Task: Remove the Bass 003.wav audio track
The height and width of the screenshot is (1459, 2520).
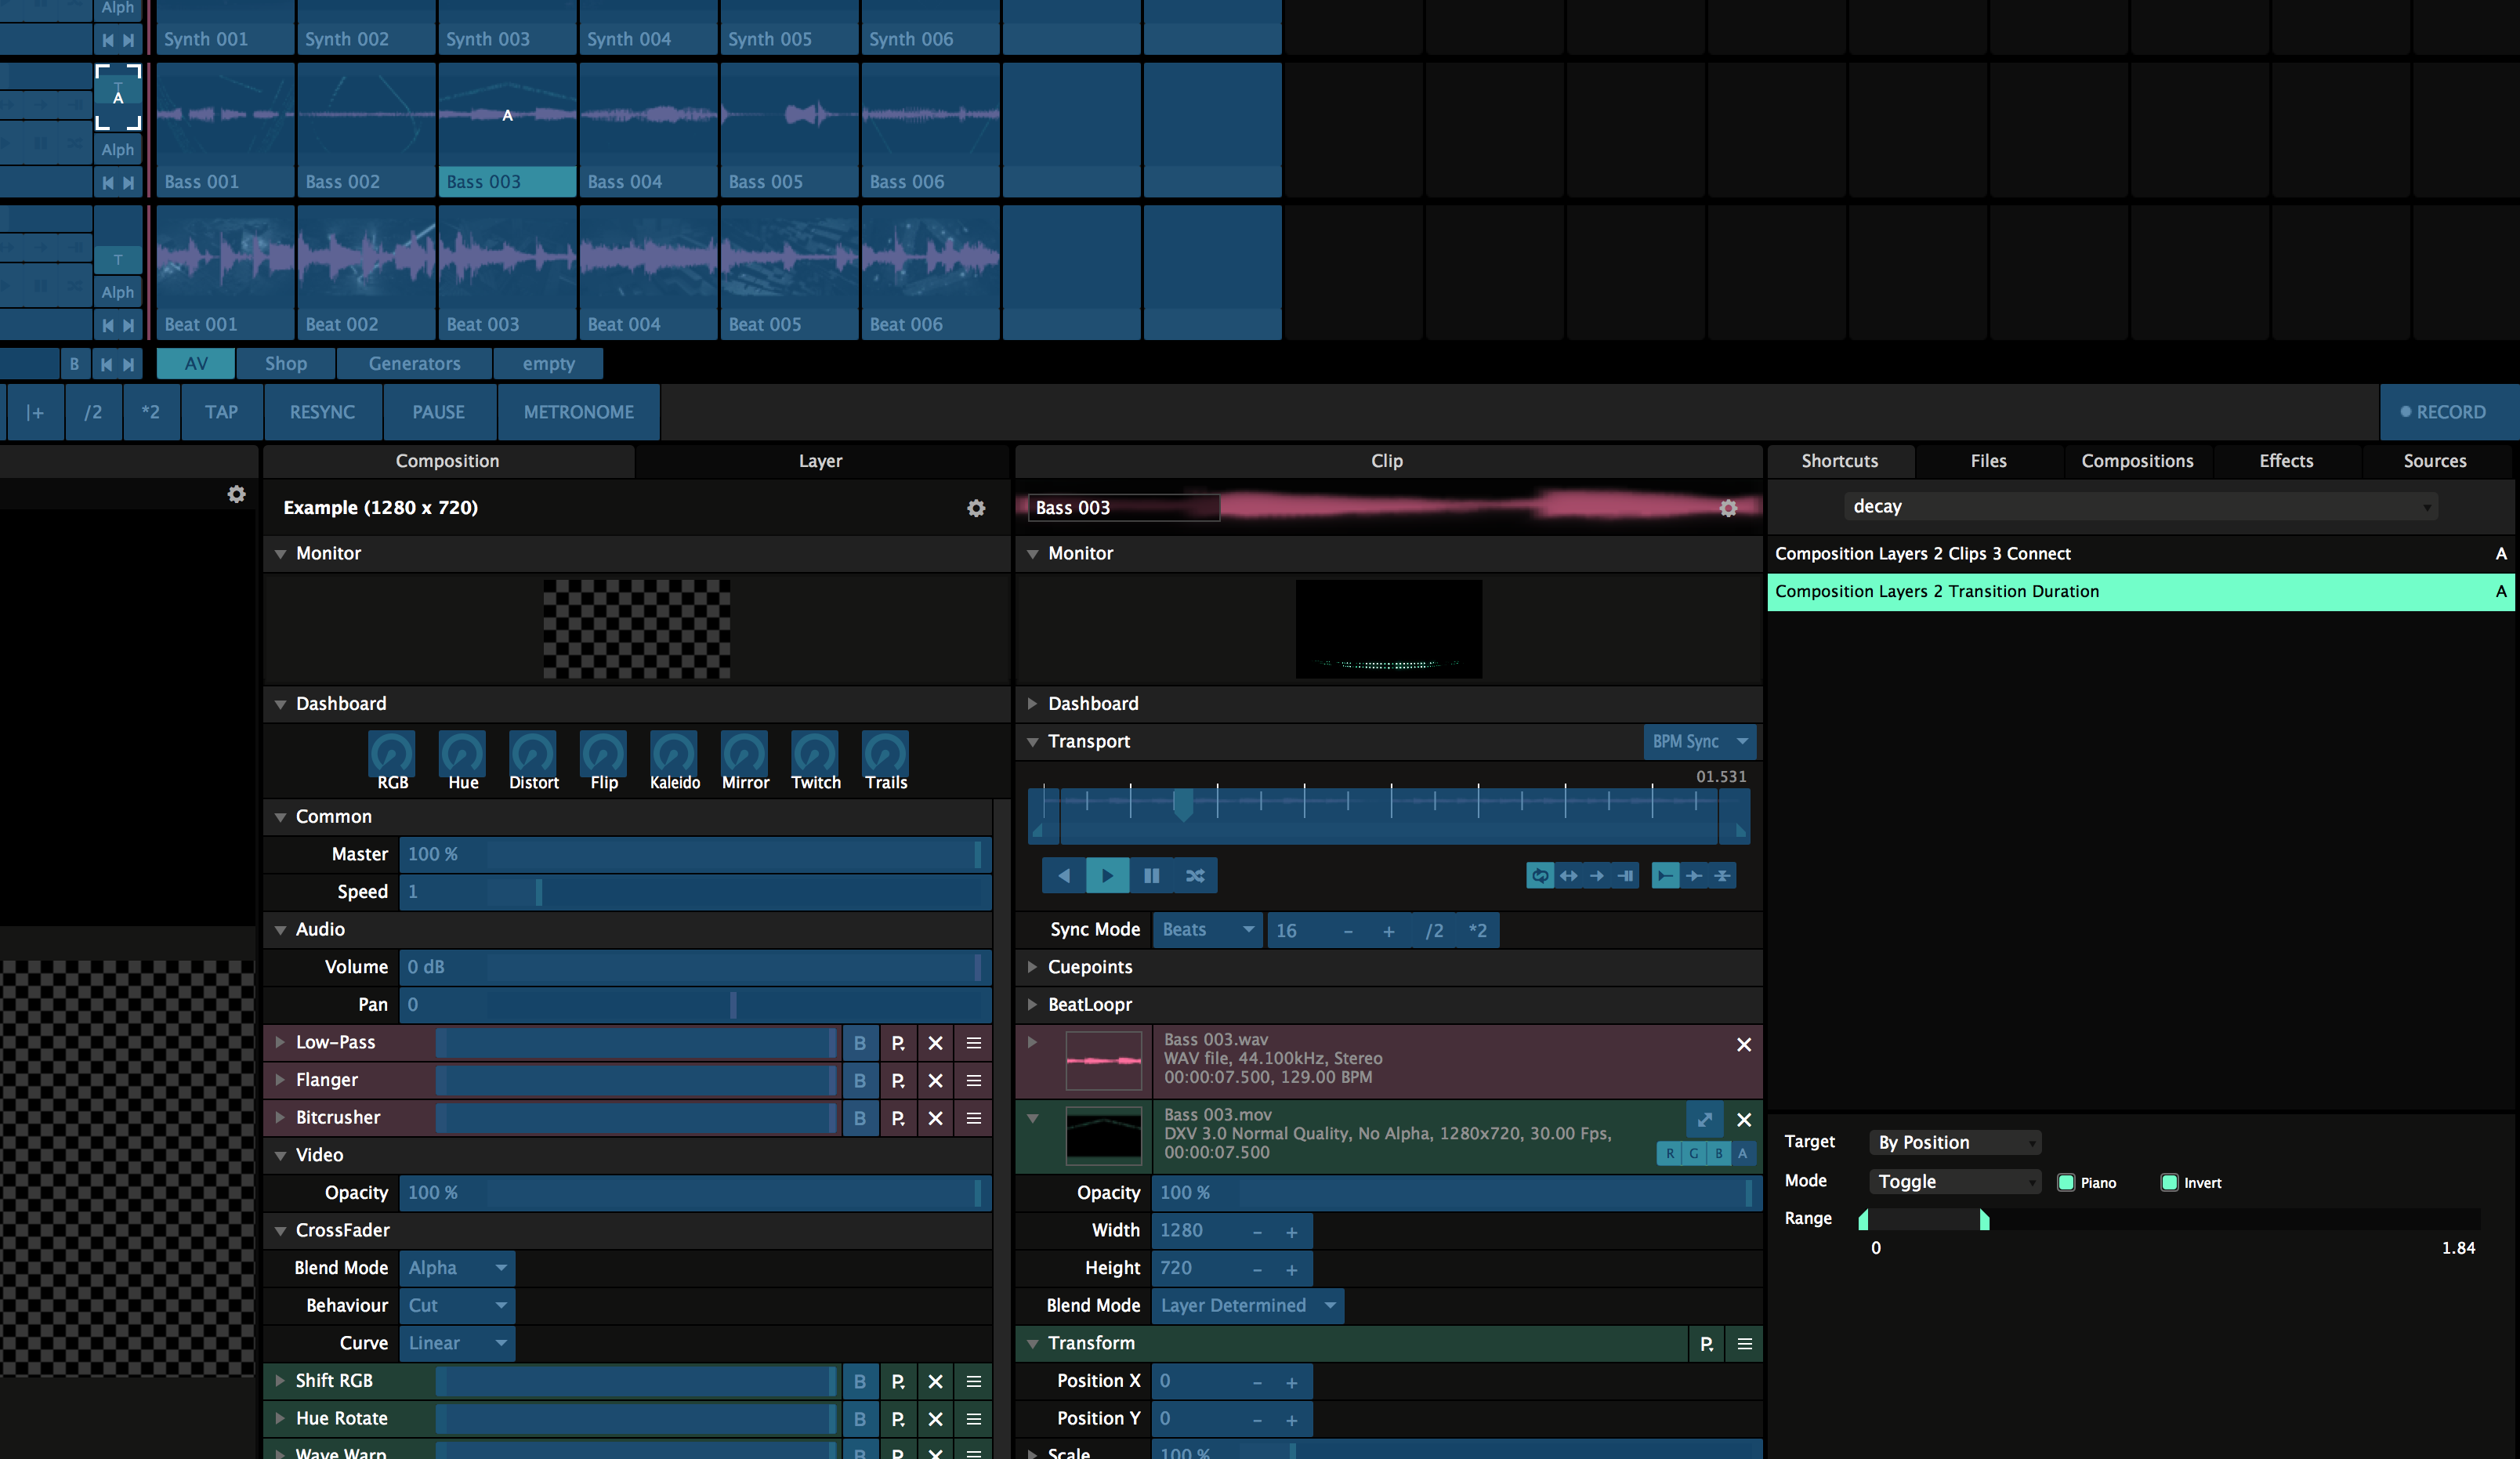Action: (1743, 1044)
